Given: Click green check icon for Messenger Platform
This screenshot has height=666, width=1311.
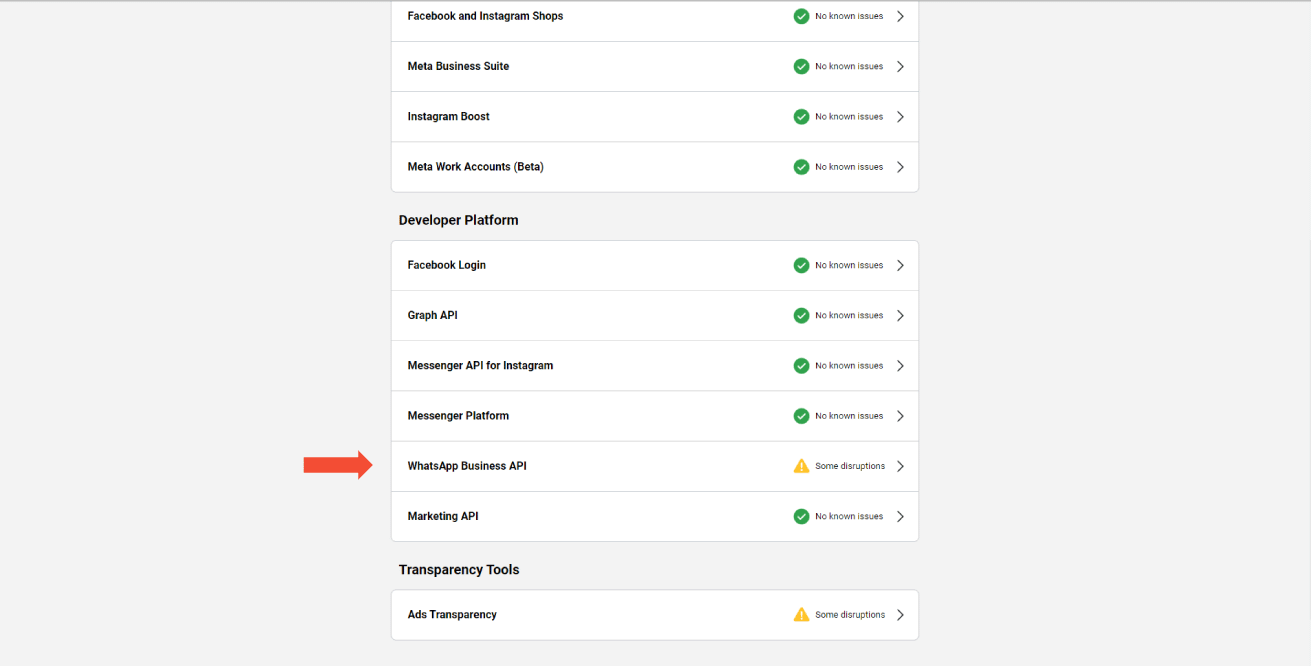Looking at the screenshot, I should coord(801,416).
